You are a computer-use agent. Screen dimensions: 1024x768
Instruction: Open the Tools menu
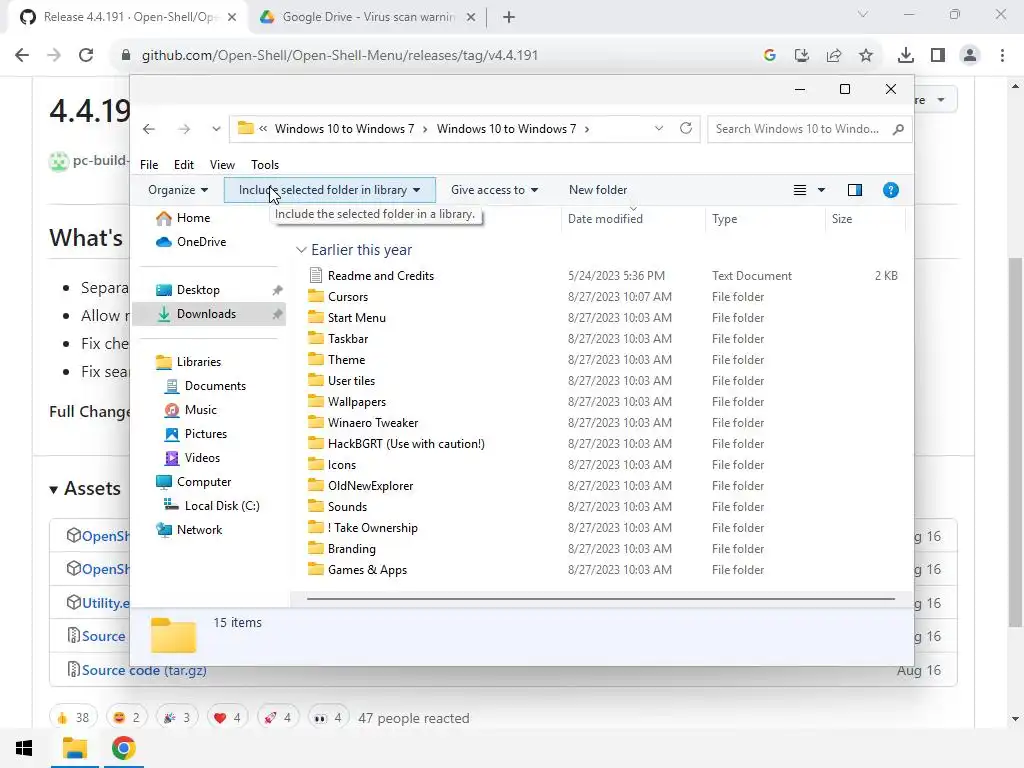click(x=264, y=165)
